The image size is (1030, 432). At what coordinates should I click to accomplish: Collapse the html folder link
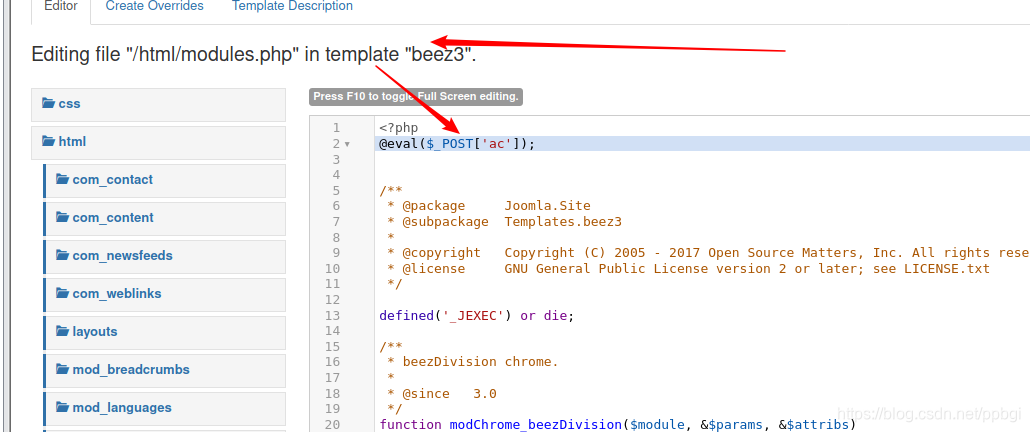click(158, 143)
